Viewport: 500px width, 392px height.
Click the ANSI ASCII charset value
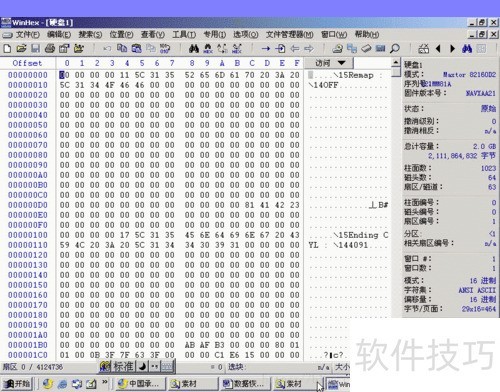coord(477,290)
